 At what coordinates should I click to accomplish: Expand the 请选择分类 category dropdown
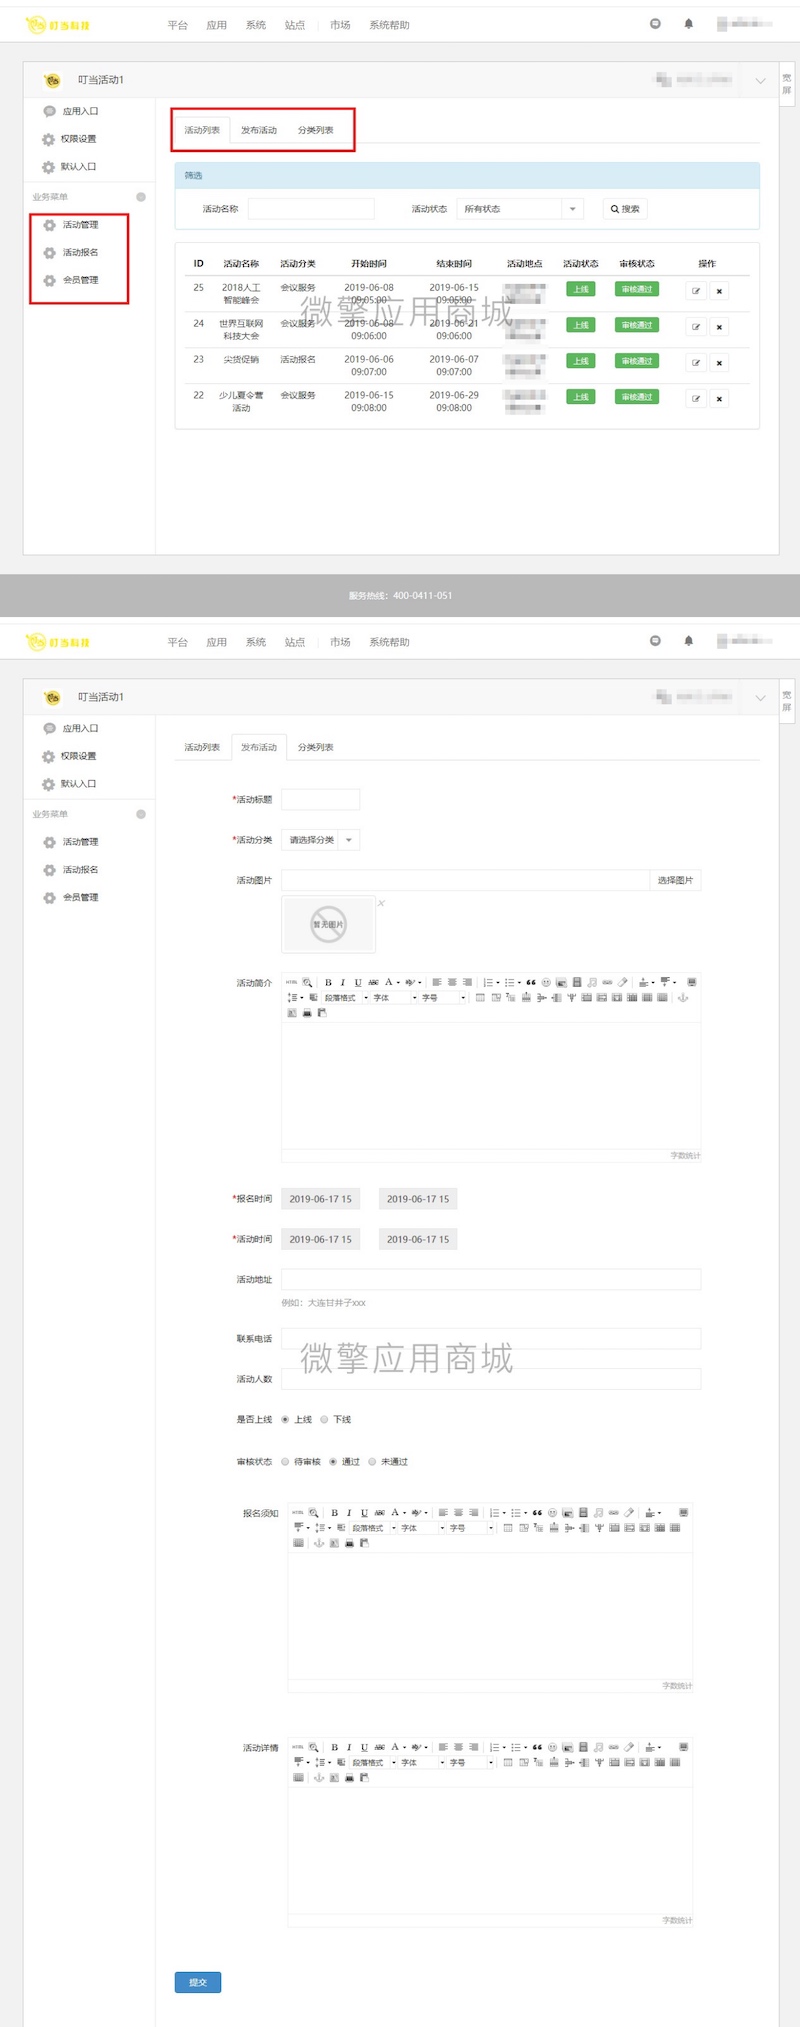pos(320,840)
